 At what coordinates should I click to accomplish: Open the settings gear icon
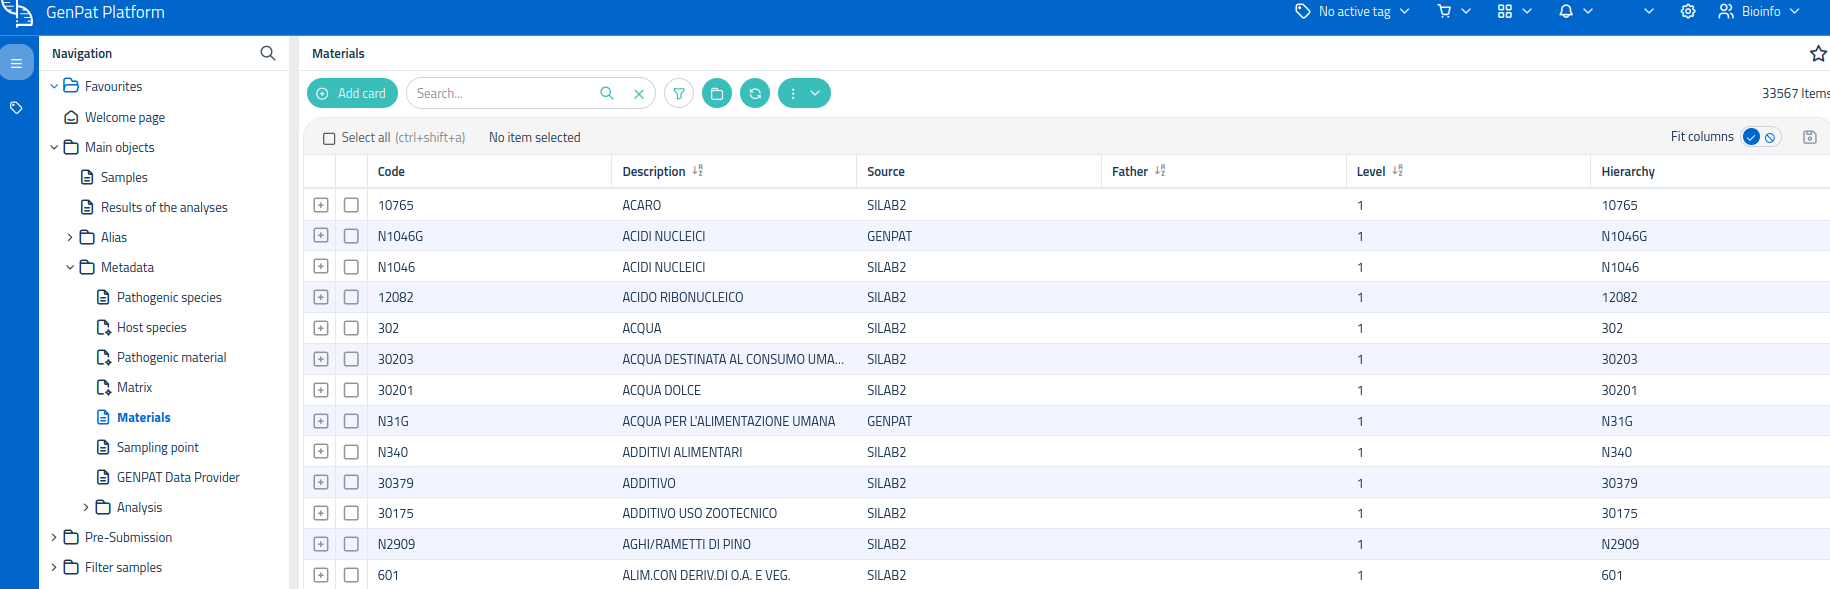pos(1688,12)
